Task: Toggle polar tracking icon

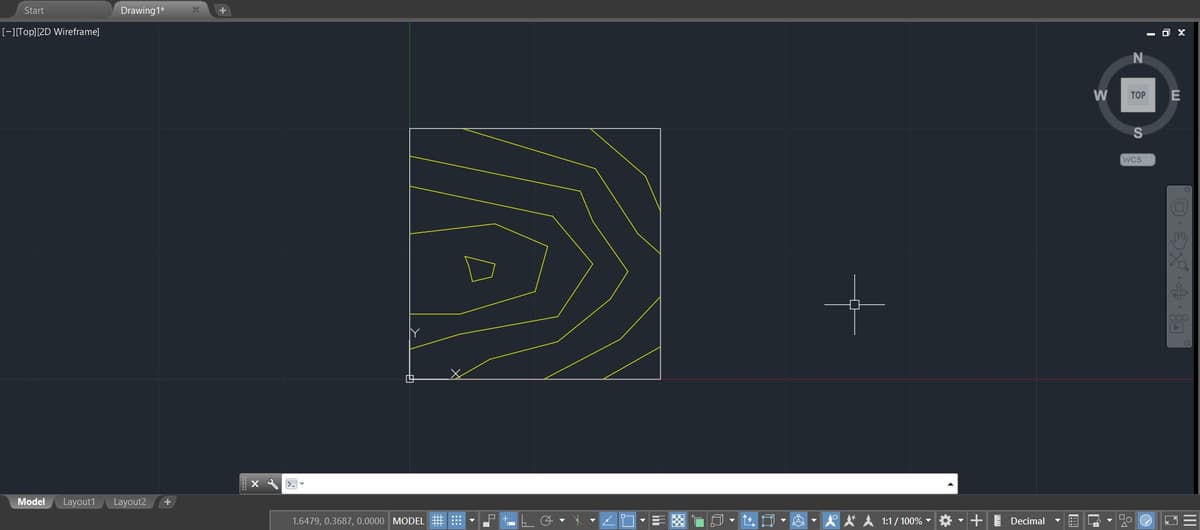Action: pyautogui.click(x=547, y=521)
